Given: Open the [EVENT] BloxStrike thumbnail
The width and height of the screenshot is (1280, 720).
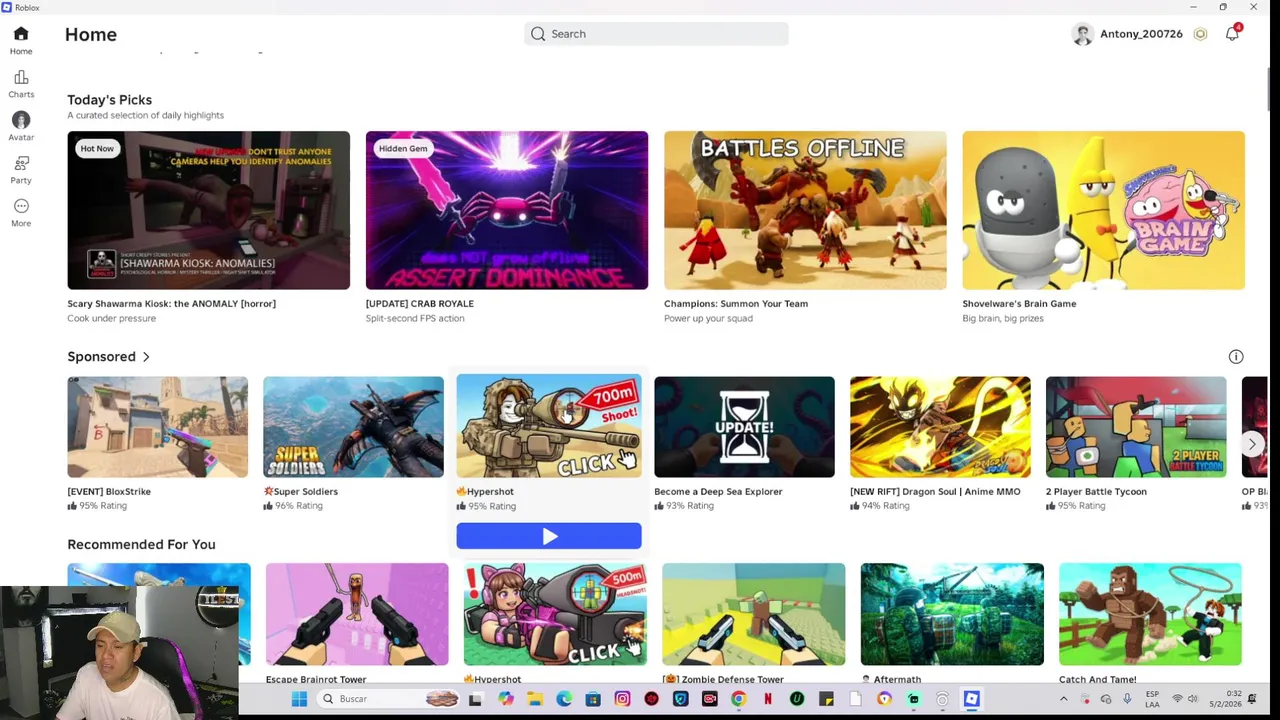Looking at the screenshot, I should pos(157,427).
